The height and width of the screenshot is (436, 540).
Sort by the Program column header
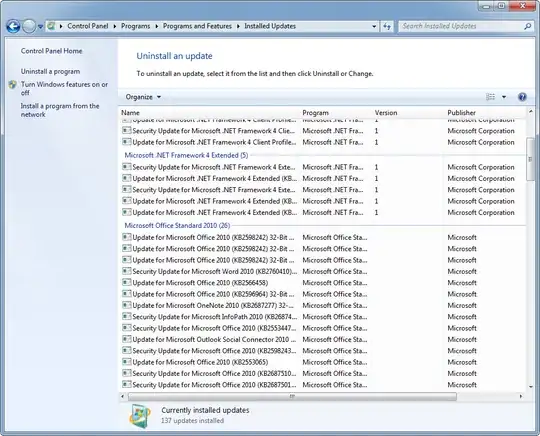pos(336,113)
